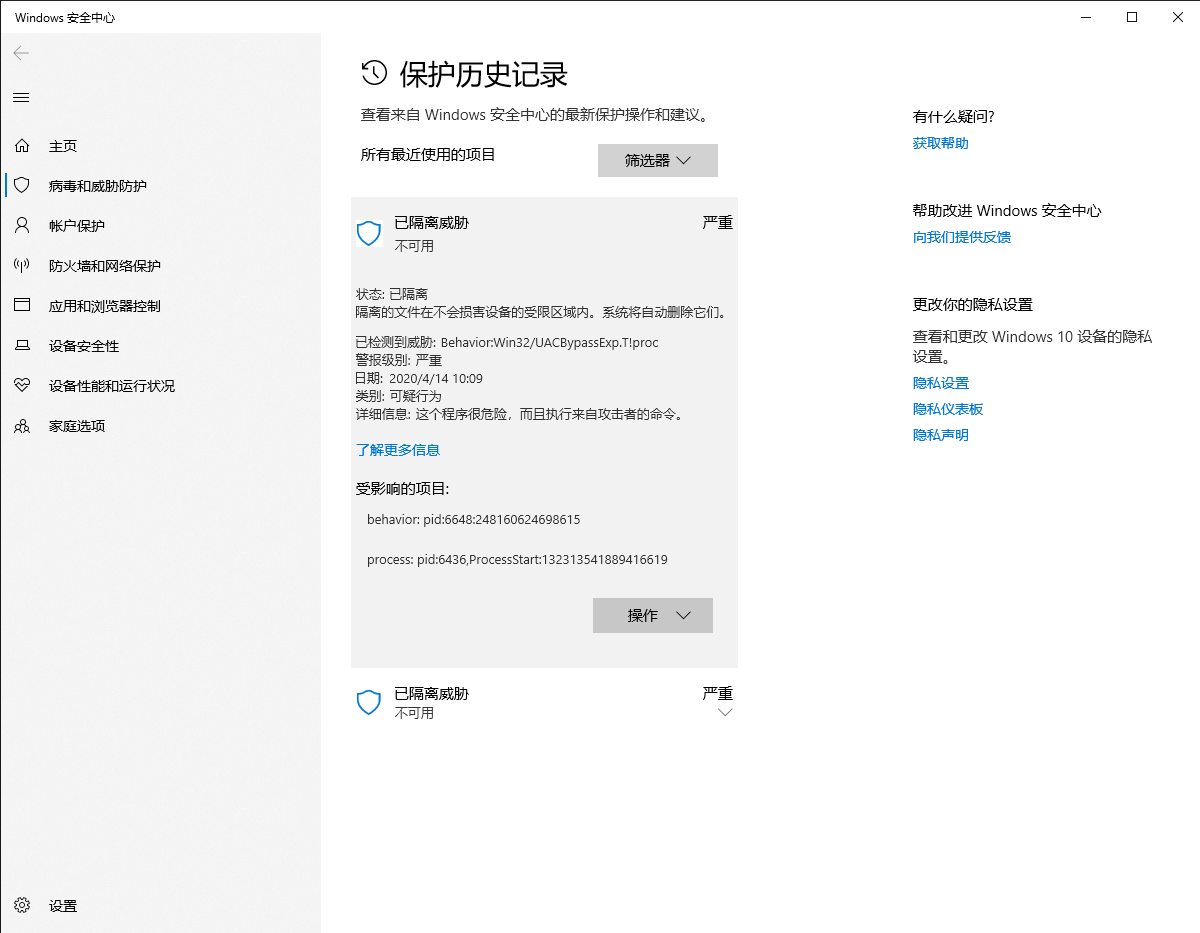Click the window icon beside 应用和浏览器控制
Screen dimensions: 1200x933
22,305
